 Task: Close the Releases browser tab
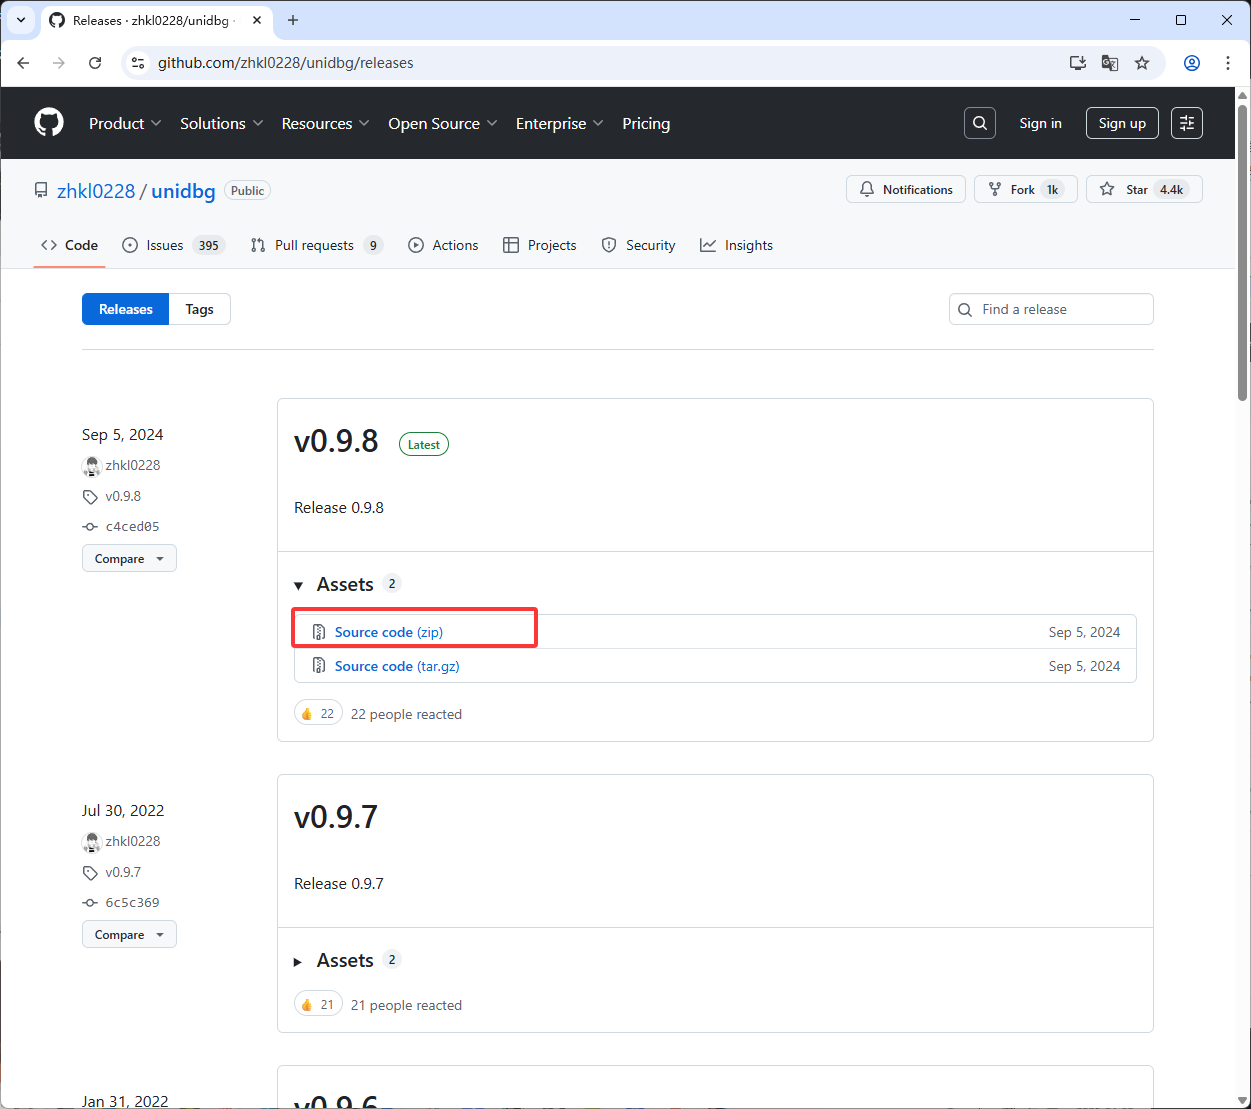(257, 20)
